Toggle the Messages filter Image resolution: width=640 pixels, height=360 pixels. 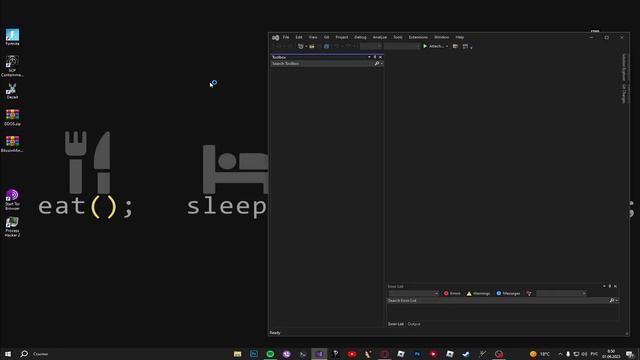pos(508,293)
